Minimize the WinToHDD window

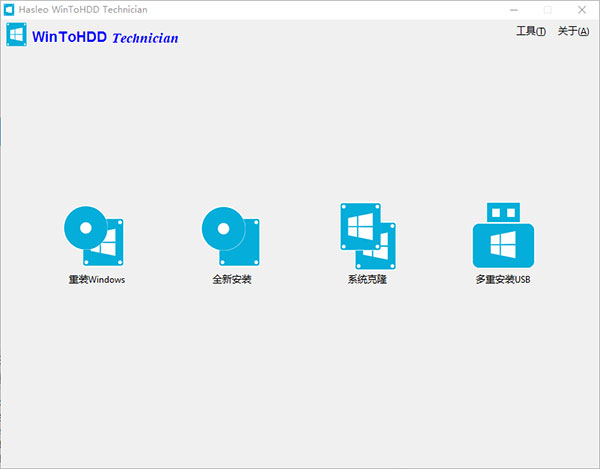[x=514, y=10]
